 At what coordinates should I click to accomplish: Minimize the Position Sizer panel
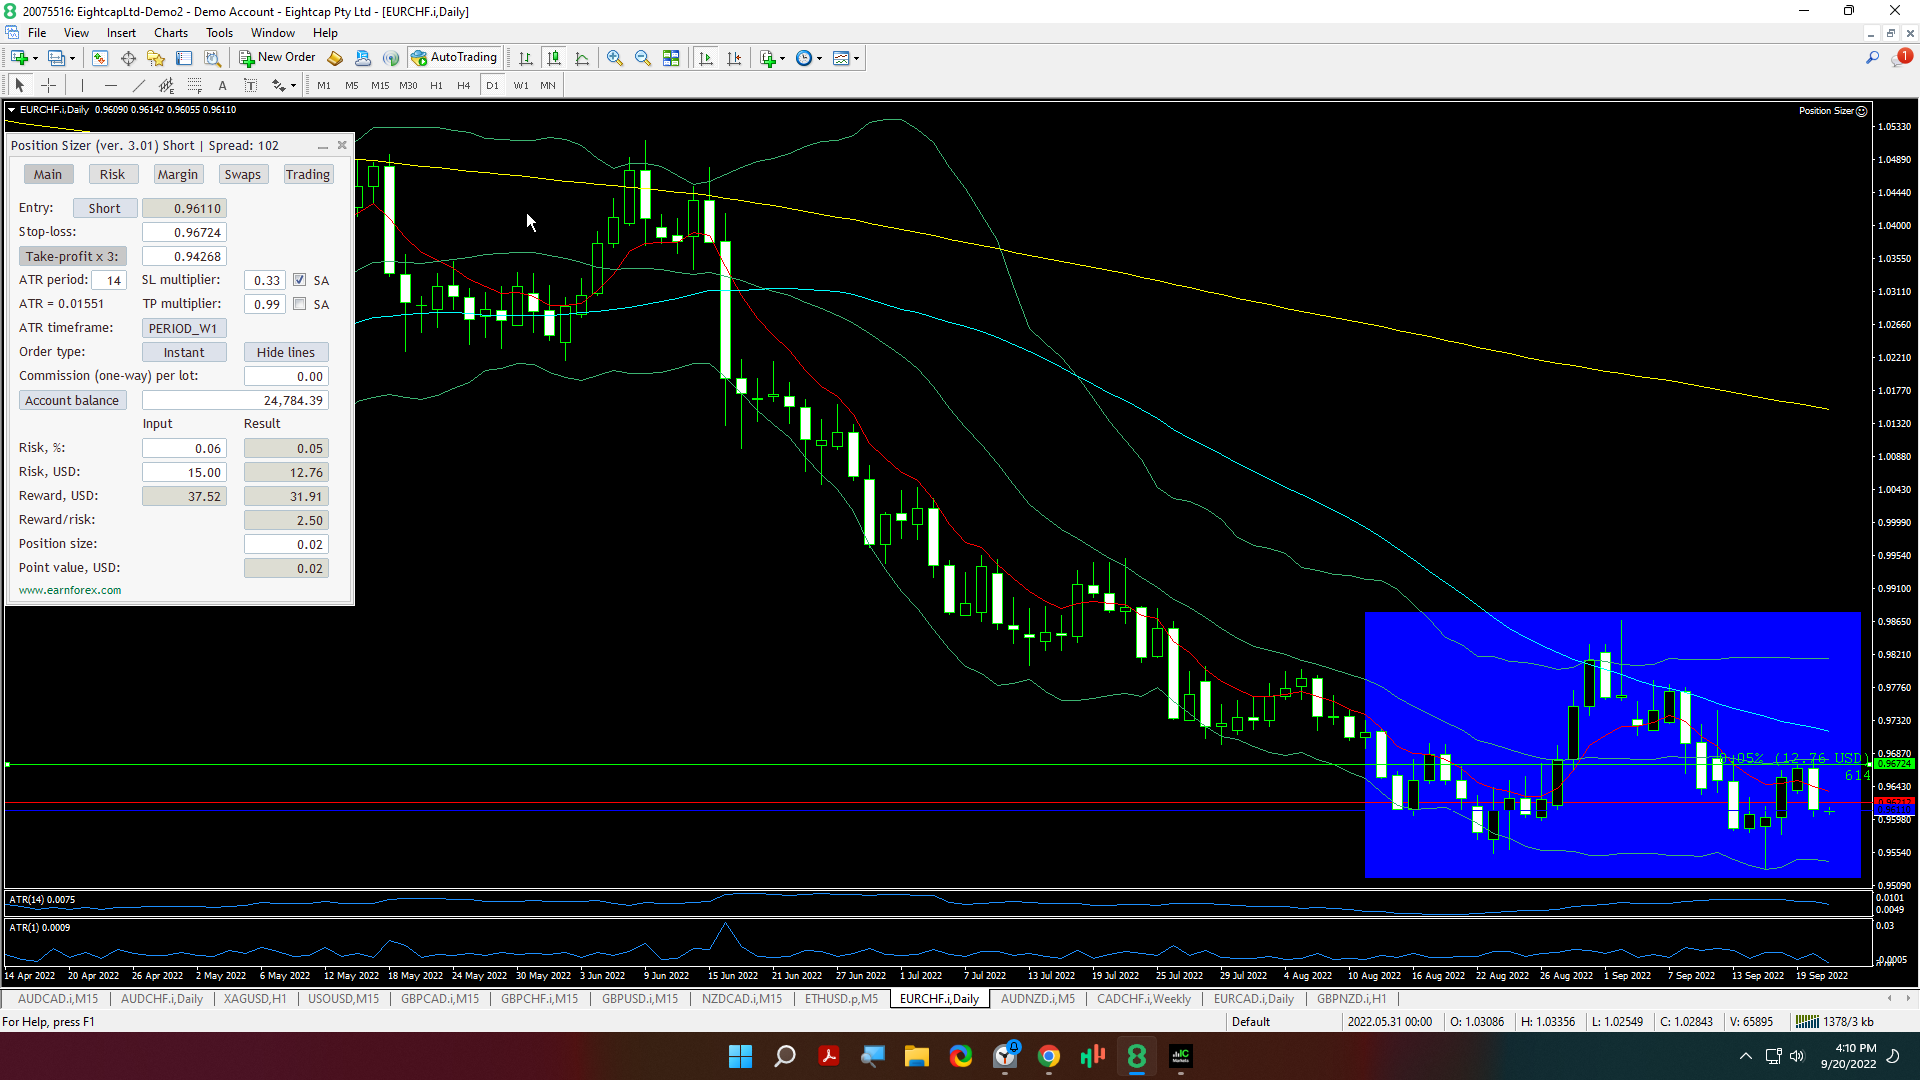pyautogui.click(x=322, y=146)
